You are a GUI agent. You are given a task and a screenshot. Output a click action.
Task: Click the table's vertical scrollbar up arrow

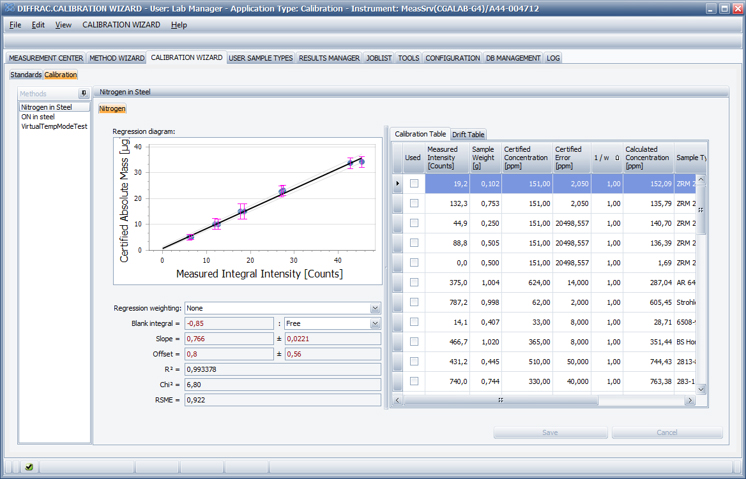[x=701, y=180]
